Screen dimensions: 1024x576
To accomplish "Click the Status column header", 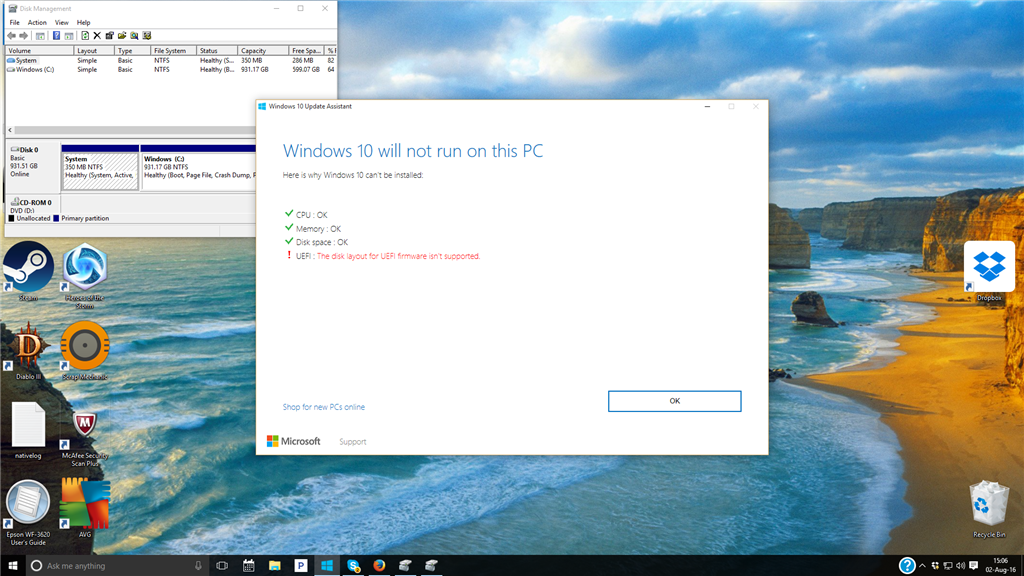I will (217, 51).
